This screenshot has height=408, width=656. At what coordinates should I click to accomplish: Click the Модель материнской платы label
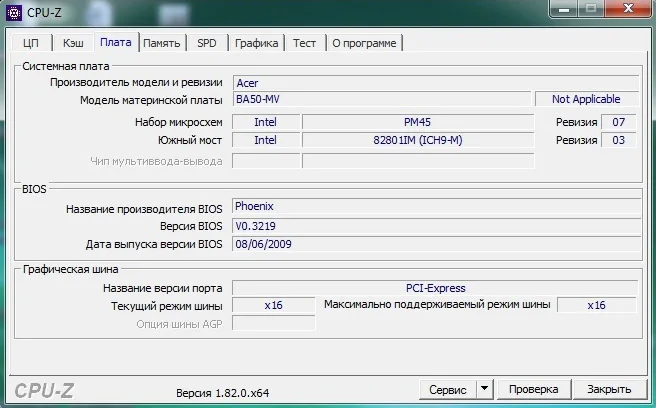(x=151, y=100)
